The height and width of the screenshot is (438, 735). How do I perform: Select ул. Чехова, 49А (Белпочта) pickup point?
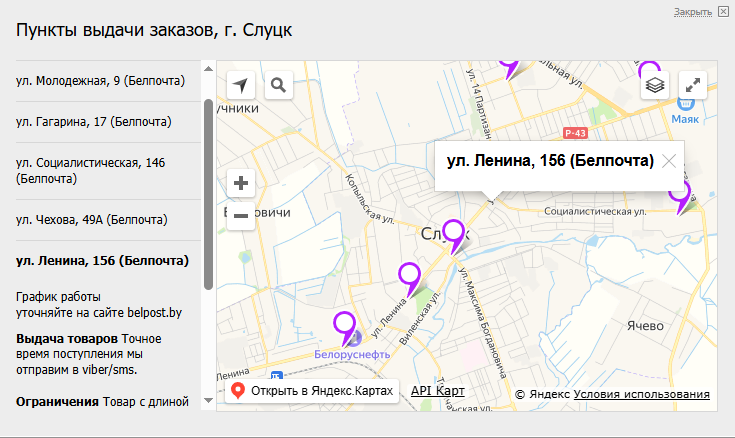click(92, 220)
